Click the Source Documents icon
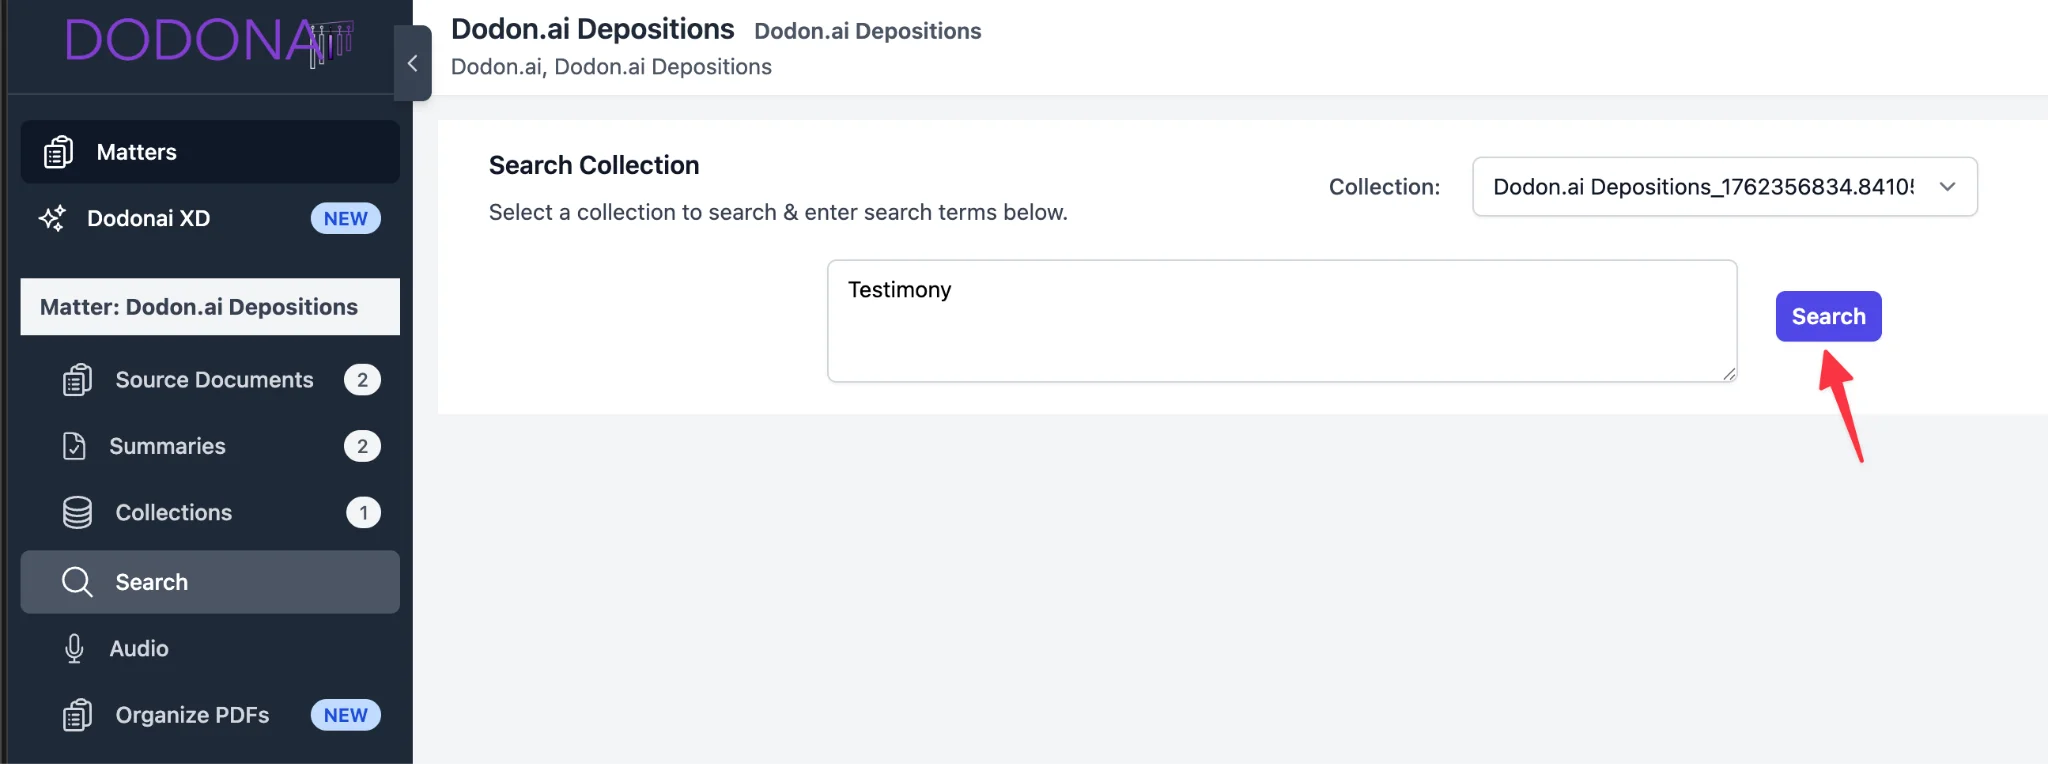The width and height of the screenshot is (2048, 764). (77, 380)
